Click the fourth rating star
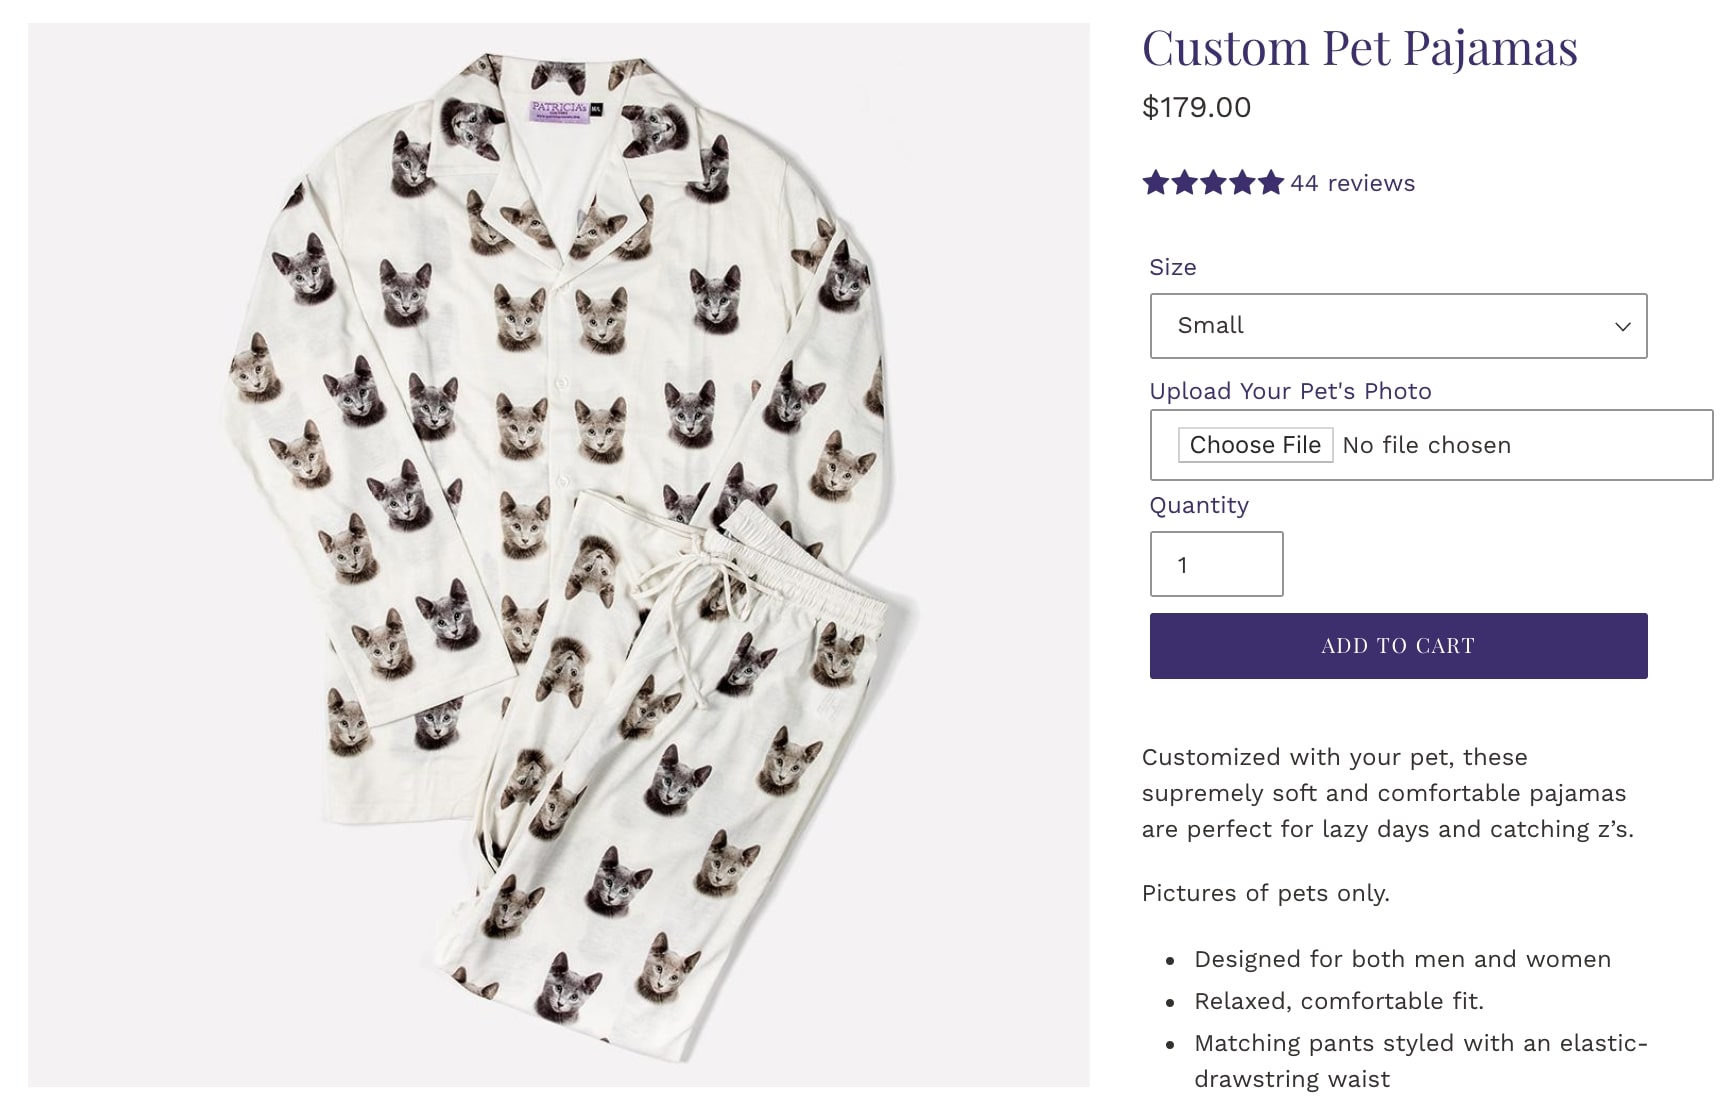 (1243, 183)
